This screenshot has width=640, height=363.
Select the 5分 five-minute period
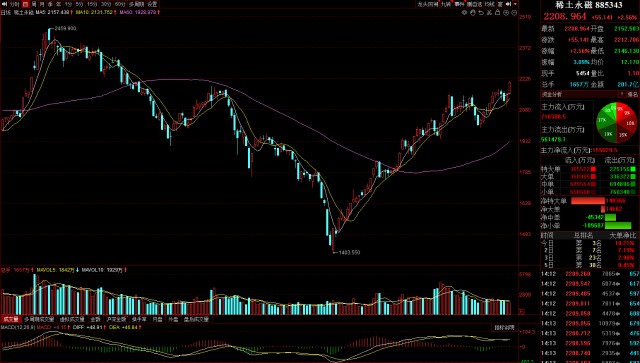79,4
